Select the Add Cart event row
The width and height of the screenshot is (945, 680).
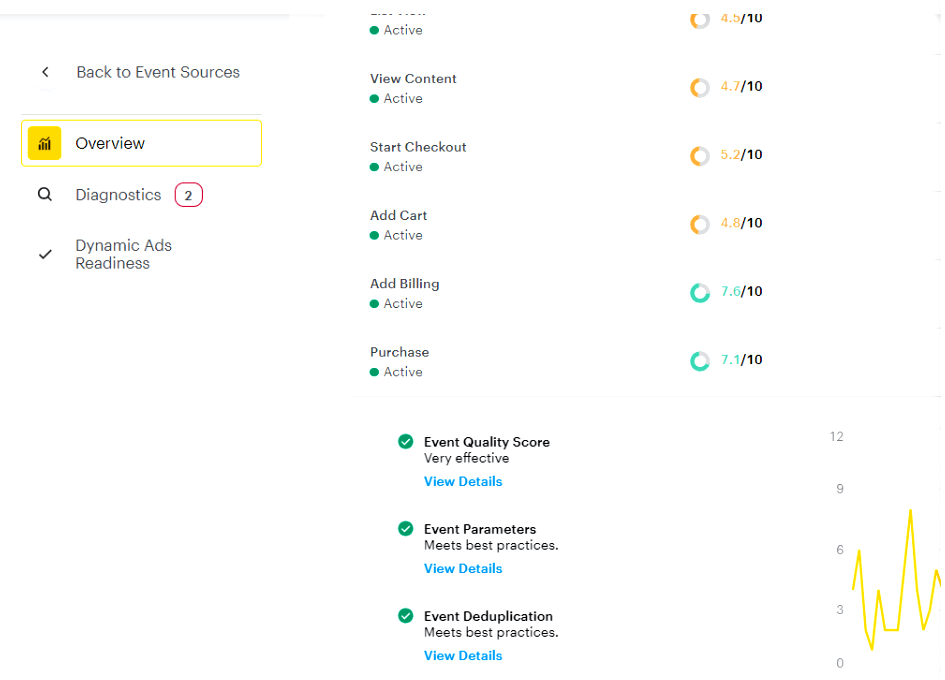(x=645, y=225)
